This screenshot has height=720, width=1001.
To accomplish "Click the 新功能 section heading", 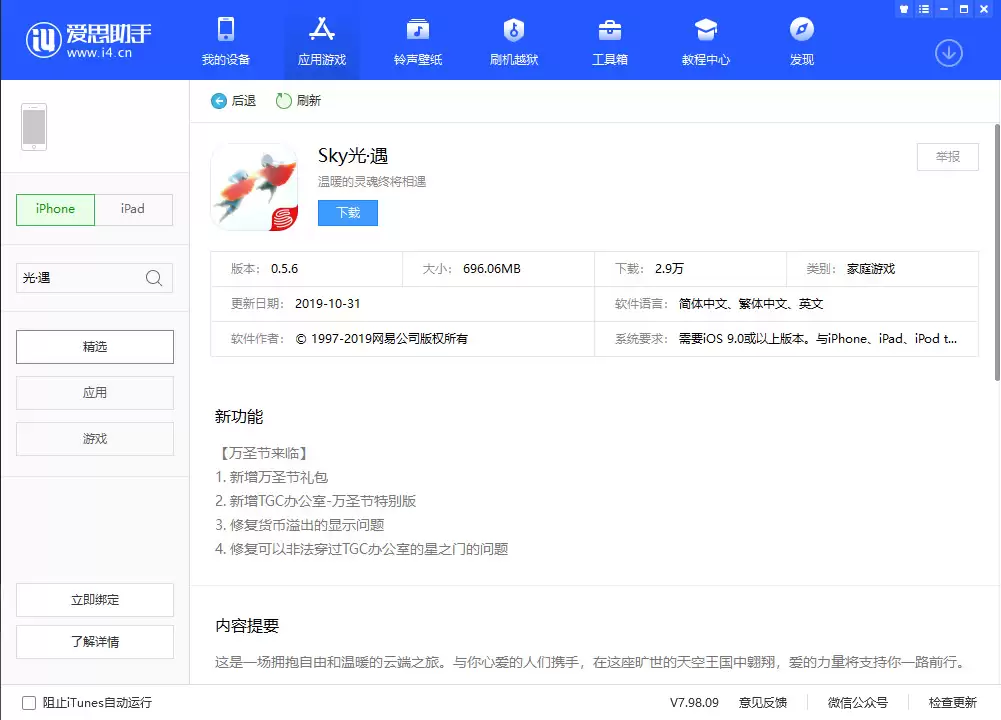I will pyautogui.click(x=239, y=417).
